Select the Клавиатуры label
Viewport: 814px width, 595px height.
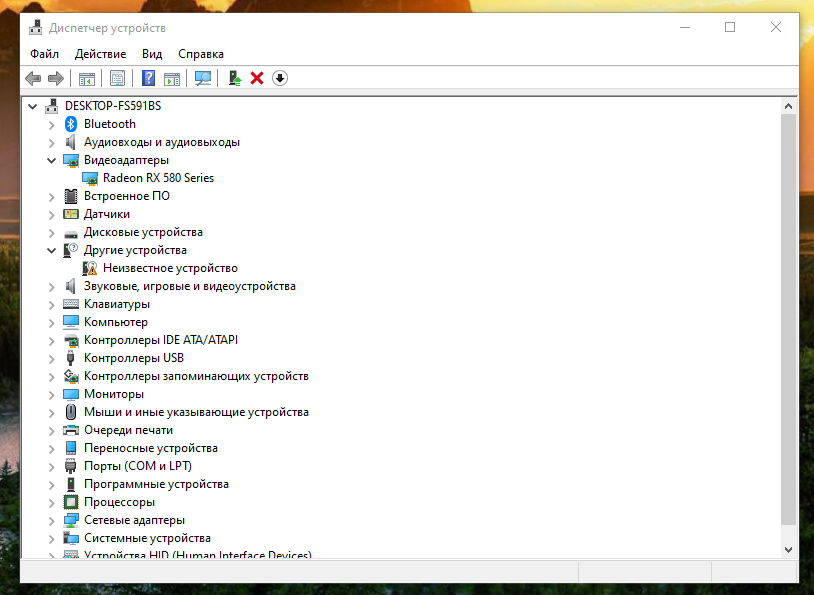point(117,304)
